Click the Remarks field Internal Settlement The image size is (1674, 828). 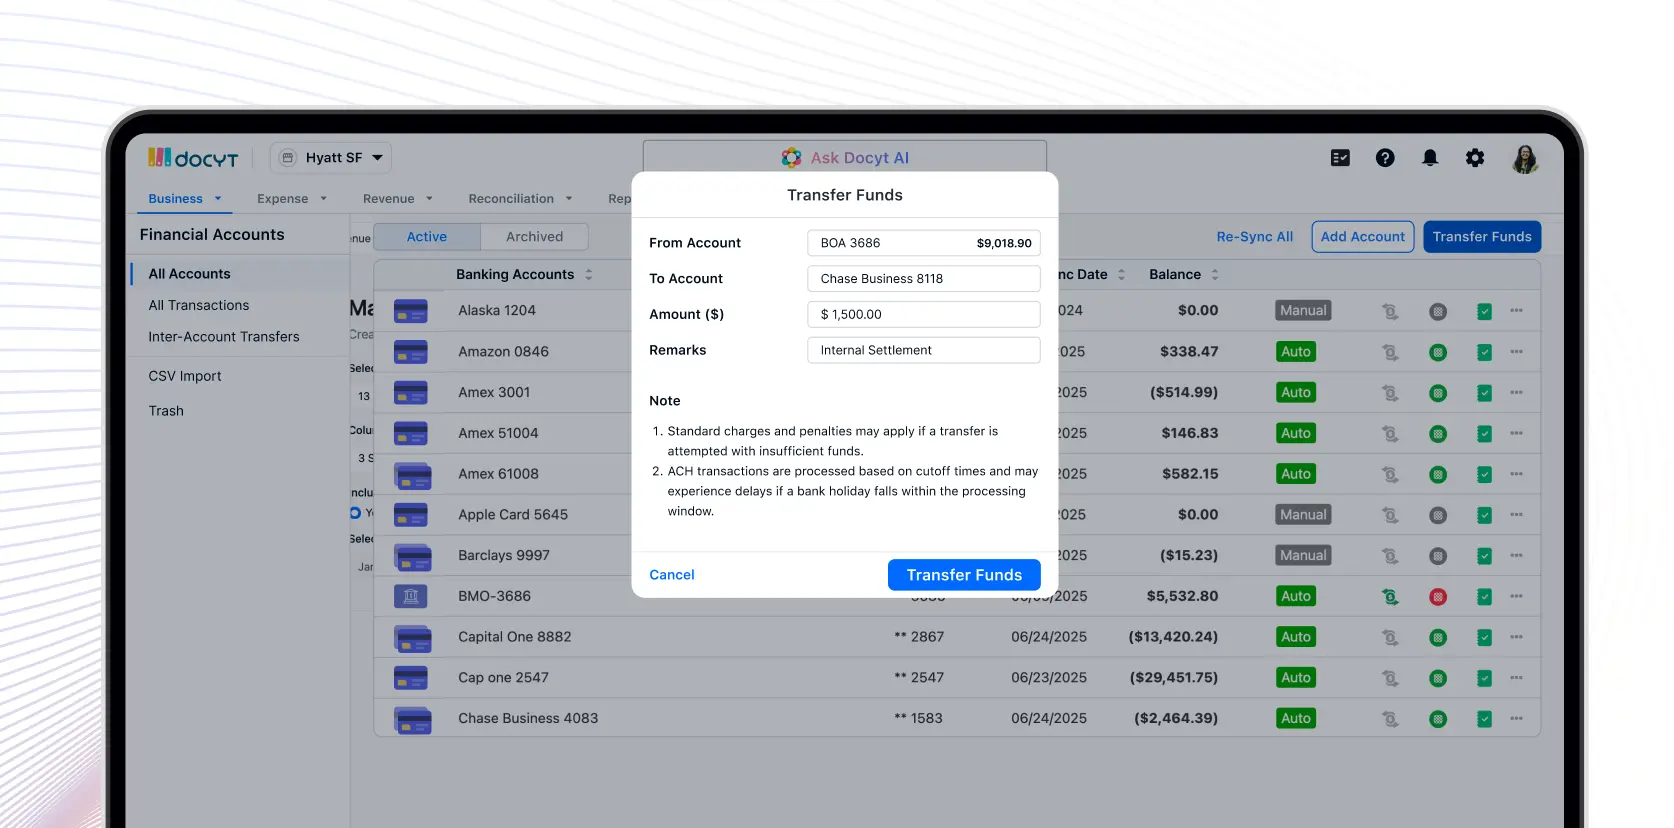pos(924,351)
